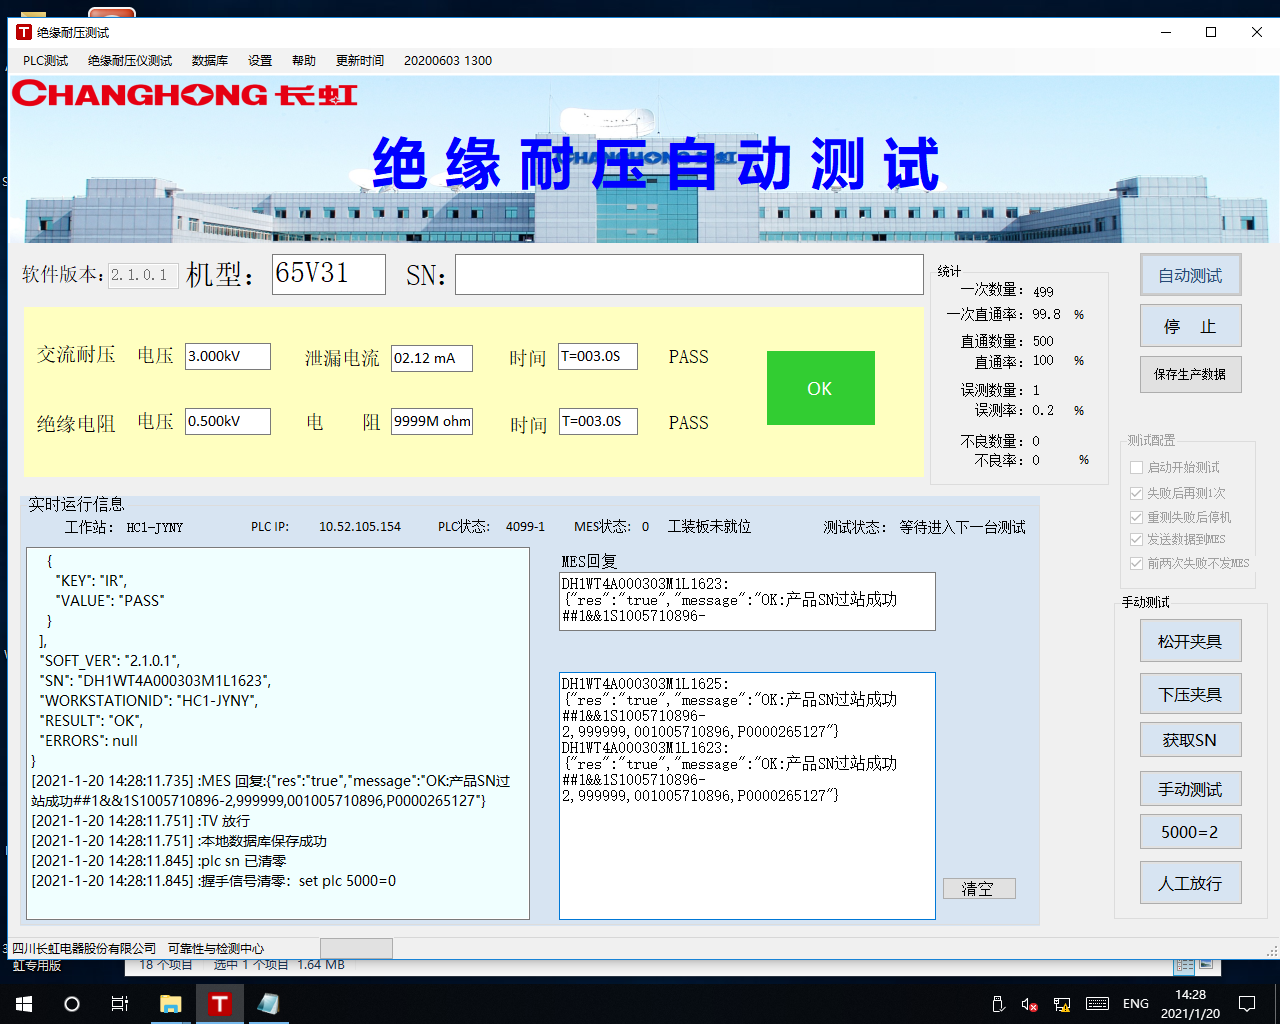
Task: Click the 获取SN button
Action: click(x=1190, y=740)
